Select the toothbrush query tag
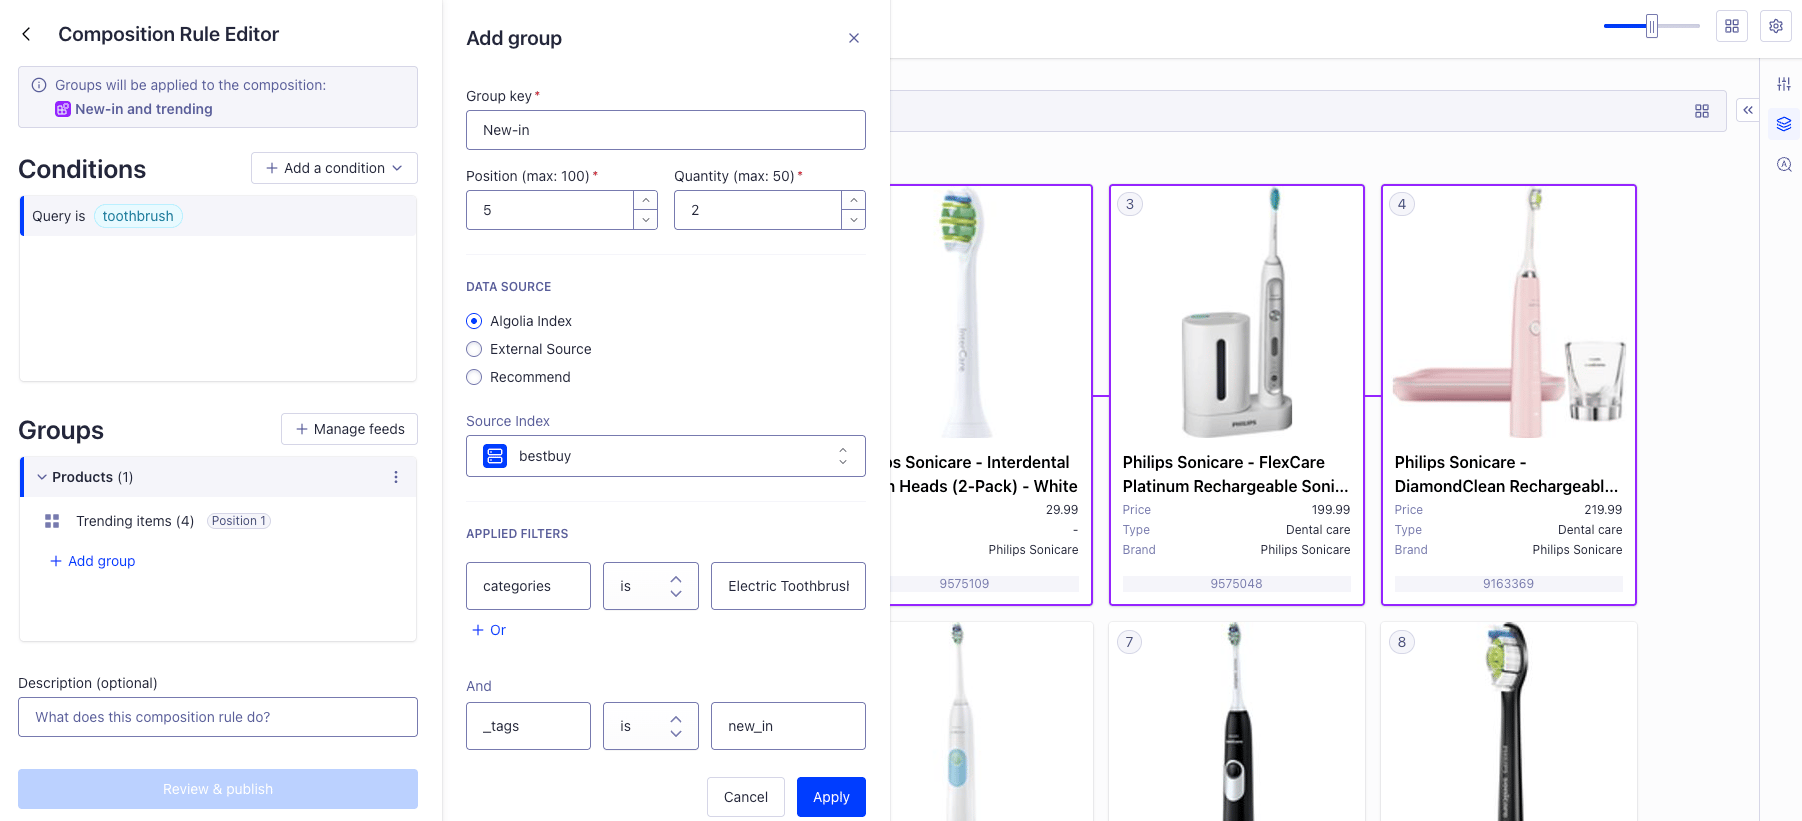1802x821 pixels. click(x=138, y=216)
